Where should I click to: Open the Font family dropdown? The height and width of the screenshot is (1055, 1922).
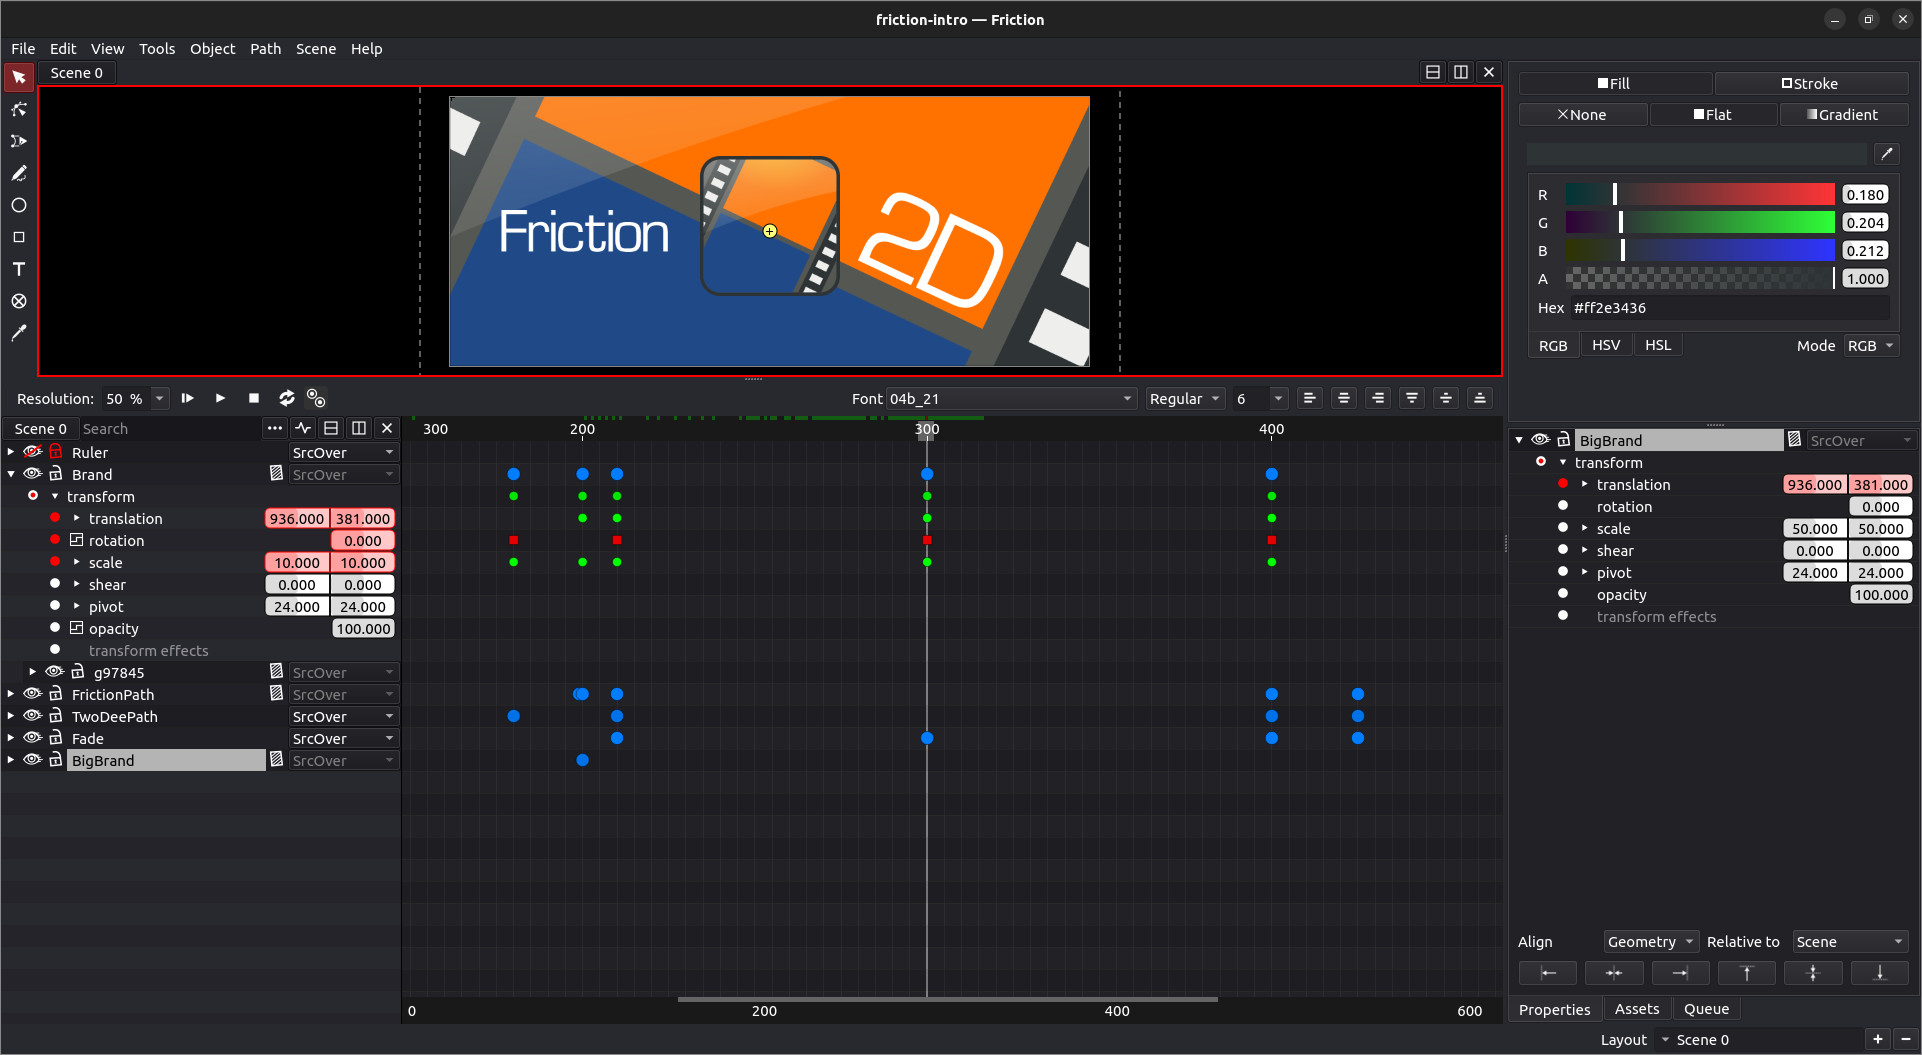point(1011,398)
